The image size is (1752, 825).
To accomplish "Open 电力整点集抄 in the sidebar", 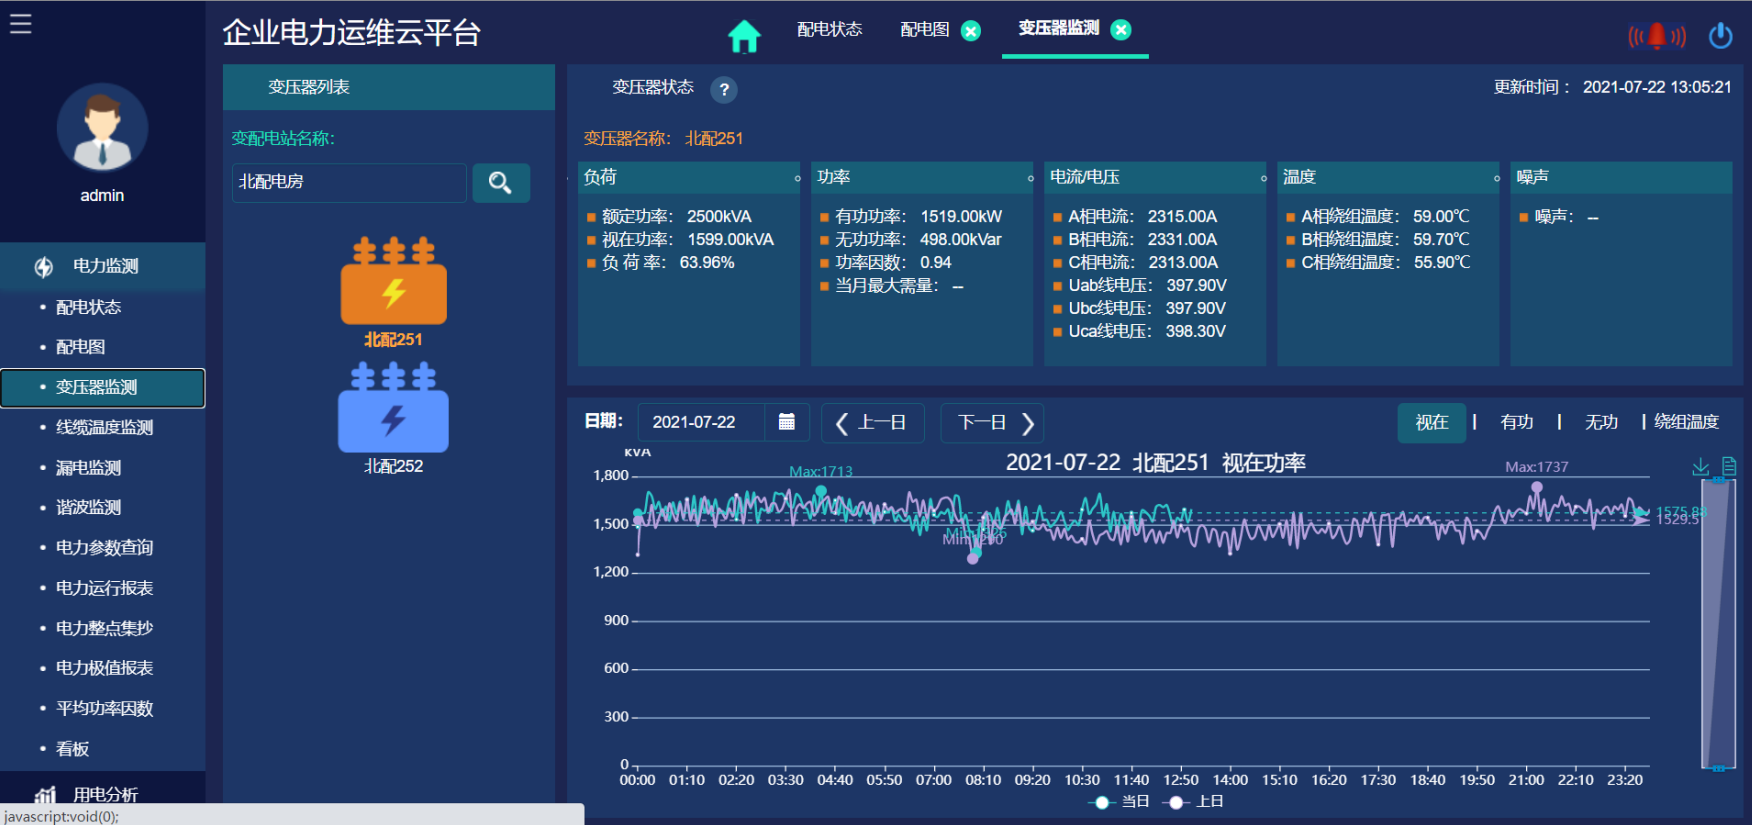I will click(104, 628).
